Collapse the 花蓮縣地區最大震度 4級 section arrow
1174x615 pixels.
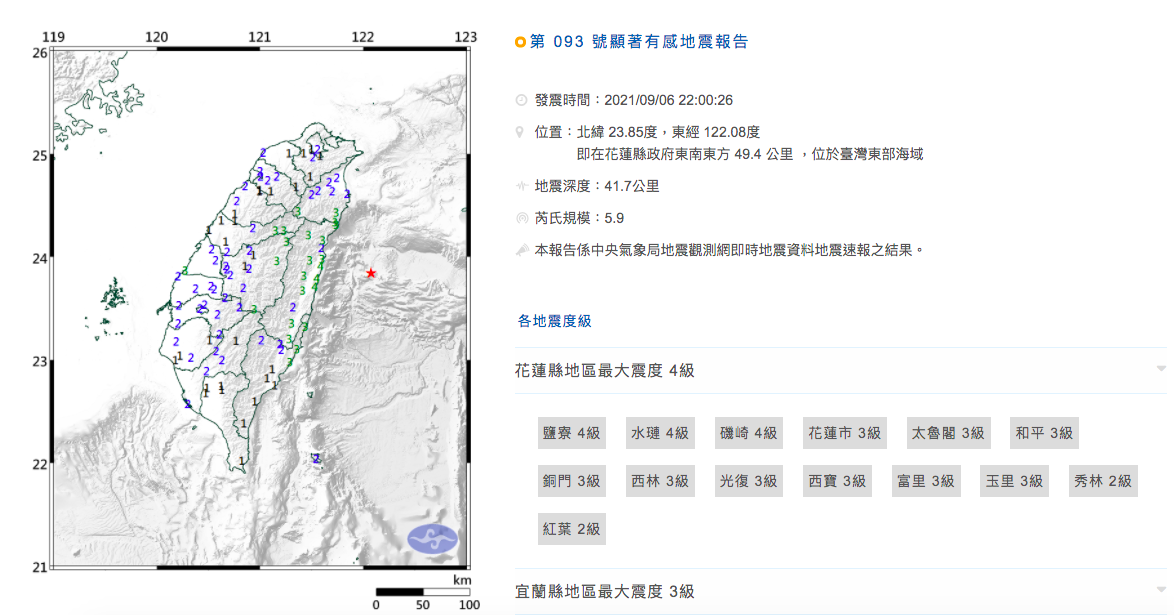pos(1160,370)
